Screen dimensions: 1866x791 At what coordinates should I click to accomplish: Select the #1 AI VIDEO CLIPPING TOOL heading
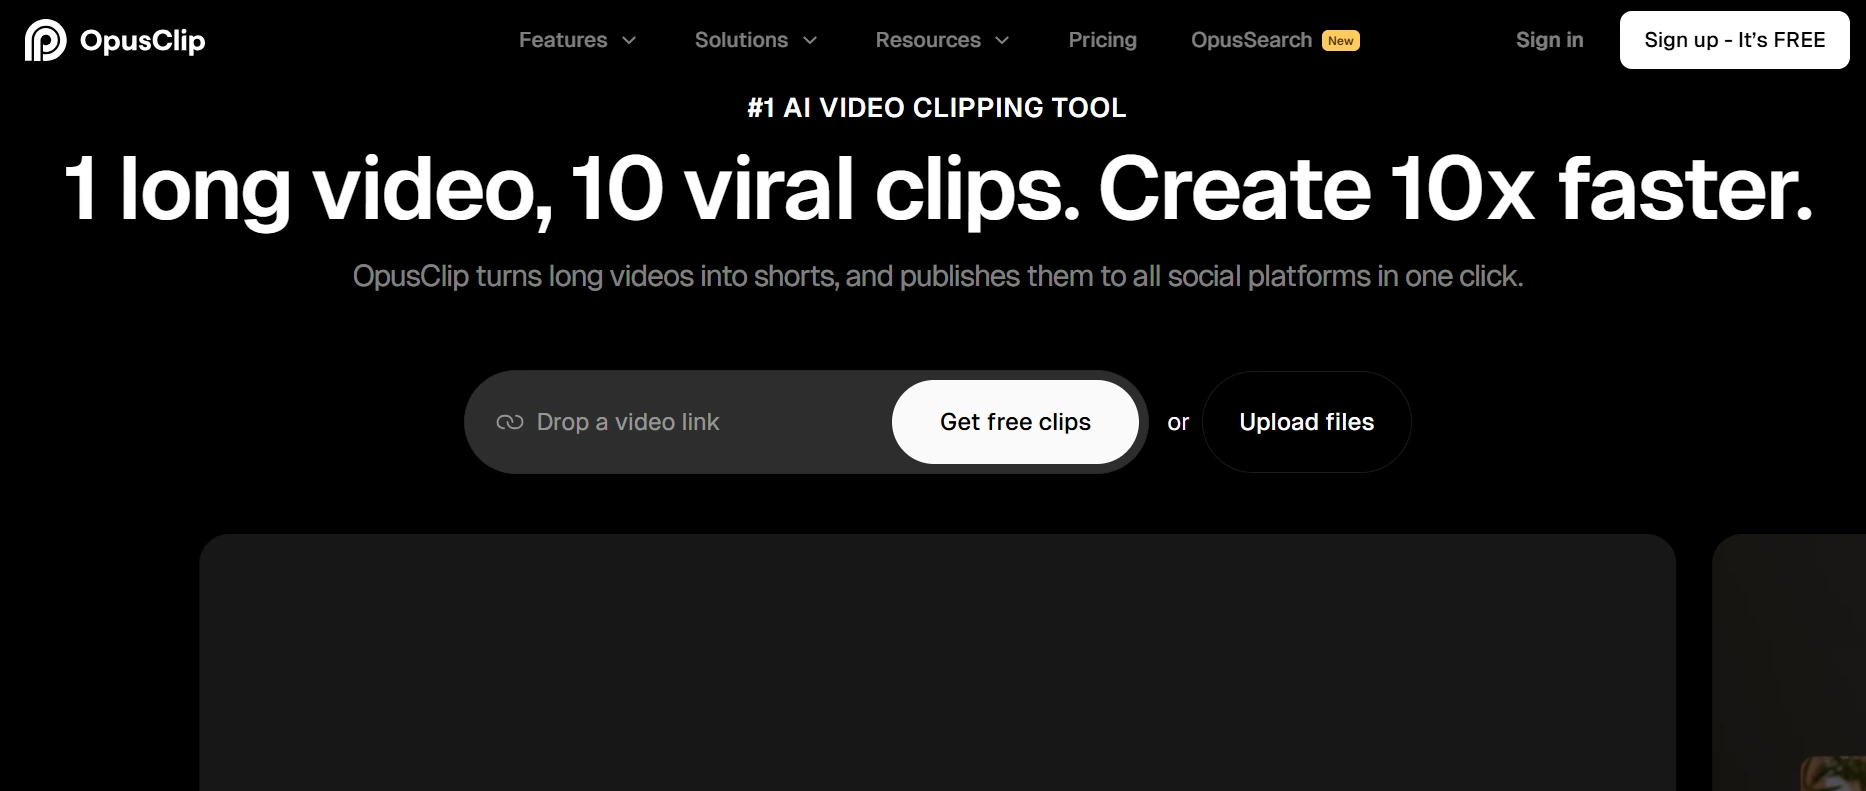[937, 108]
